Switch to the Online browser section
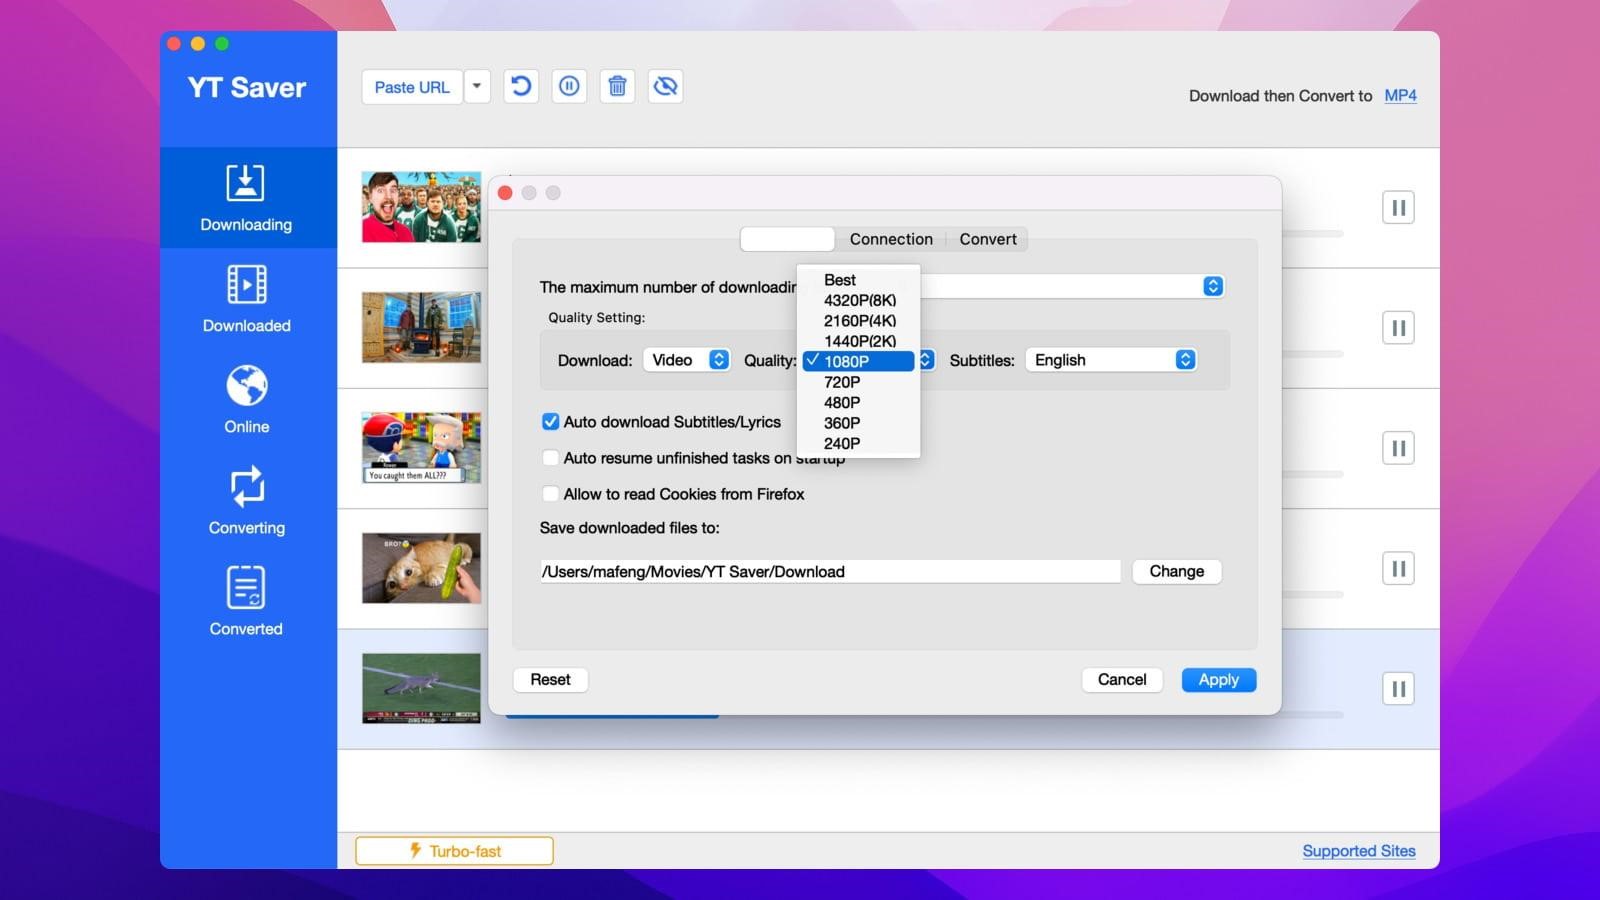Viewport: 1600px width, 900px height. click(x=246, y=400)
